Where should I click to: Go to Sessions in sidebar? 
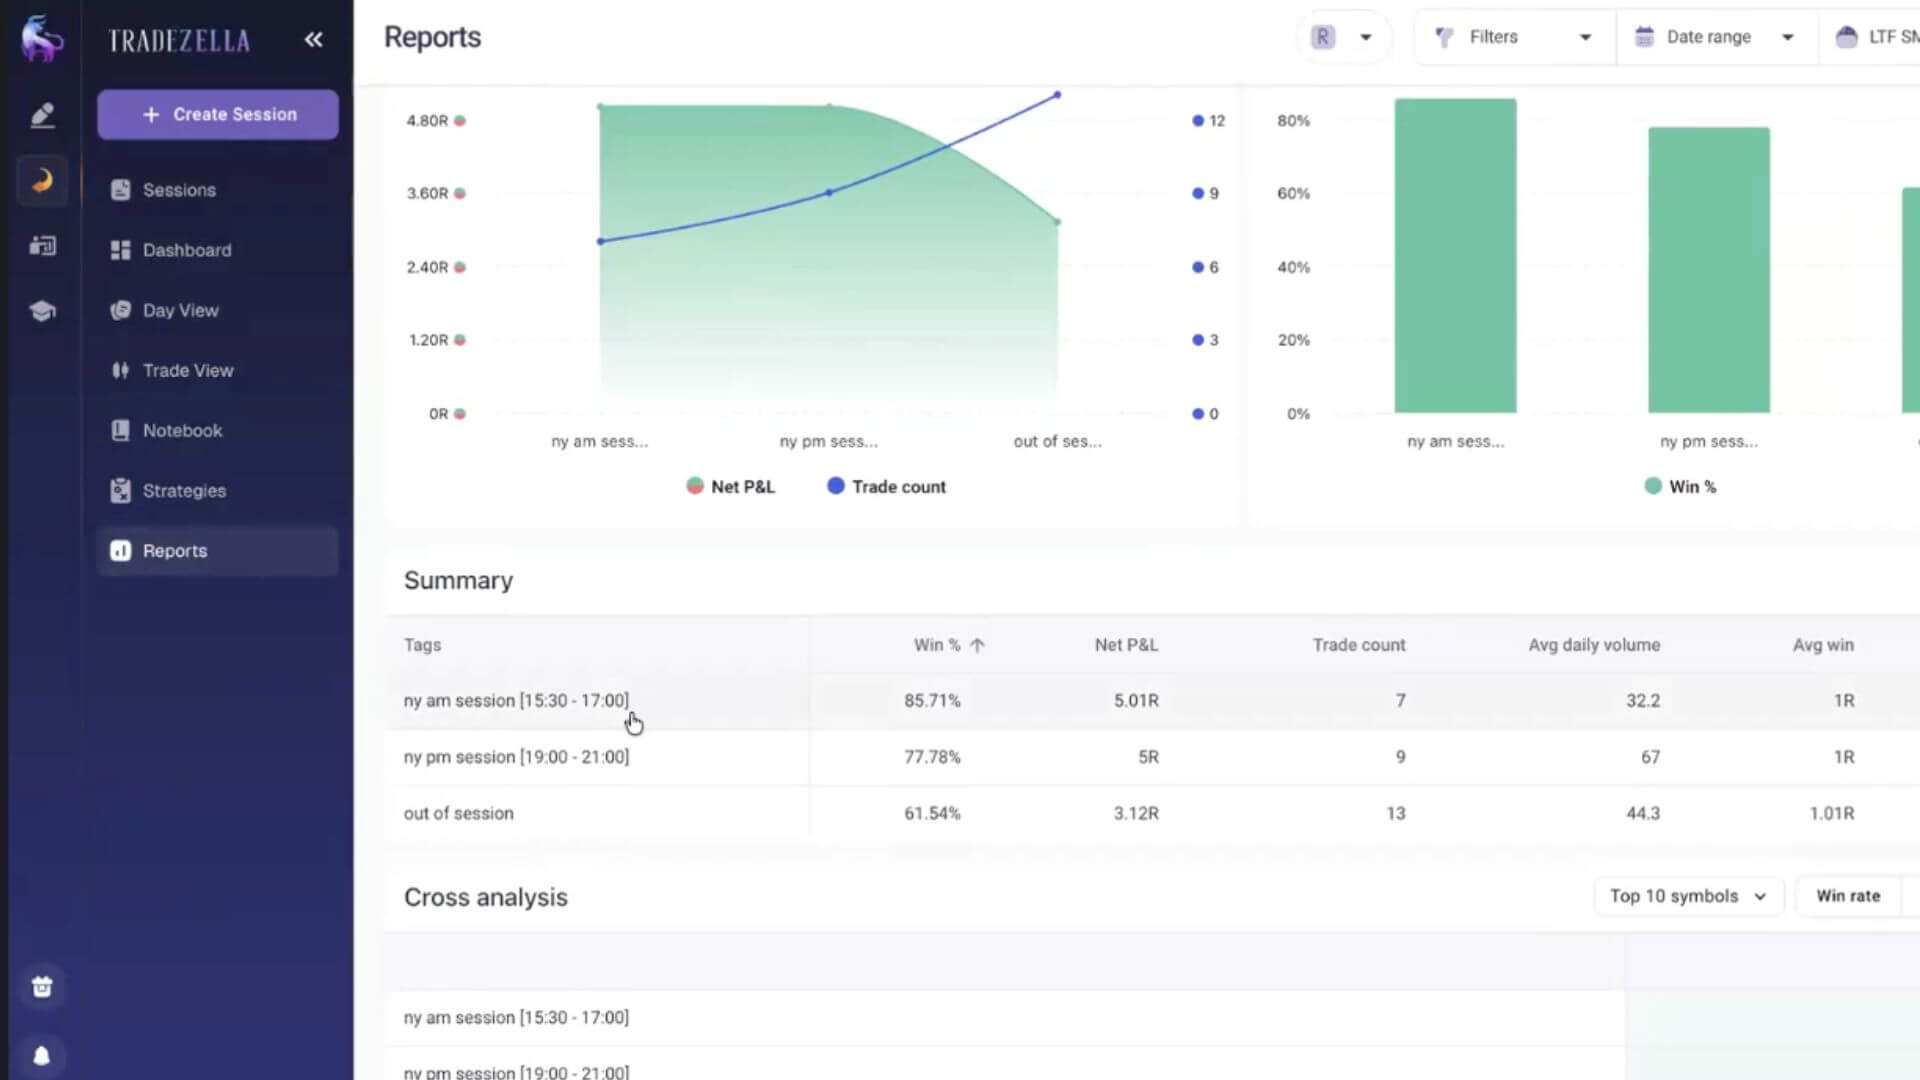point(179,190)
